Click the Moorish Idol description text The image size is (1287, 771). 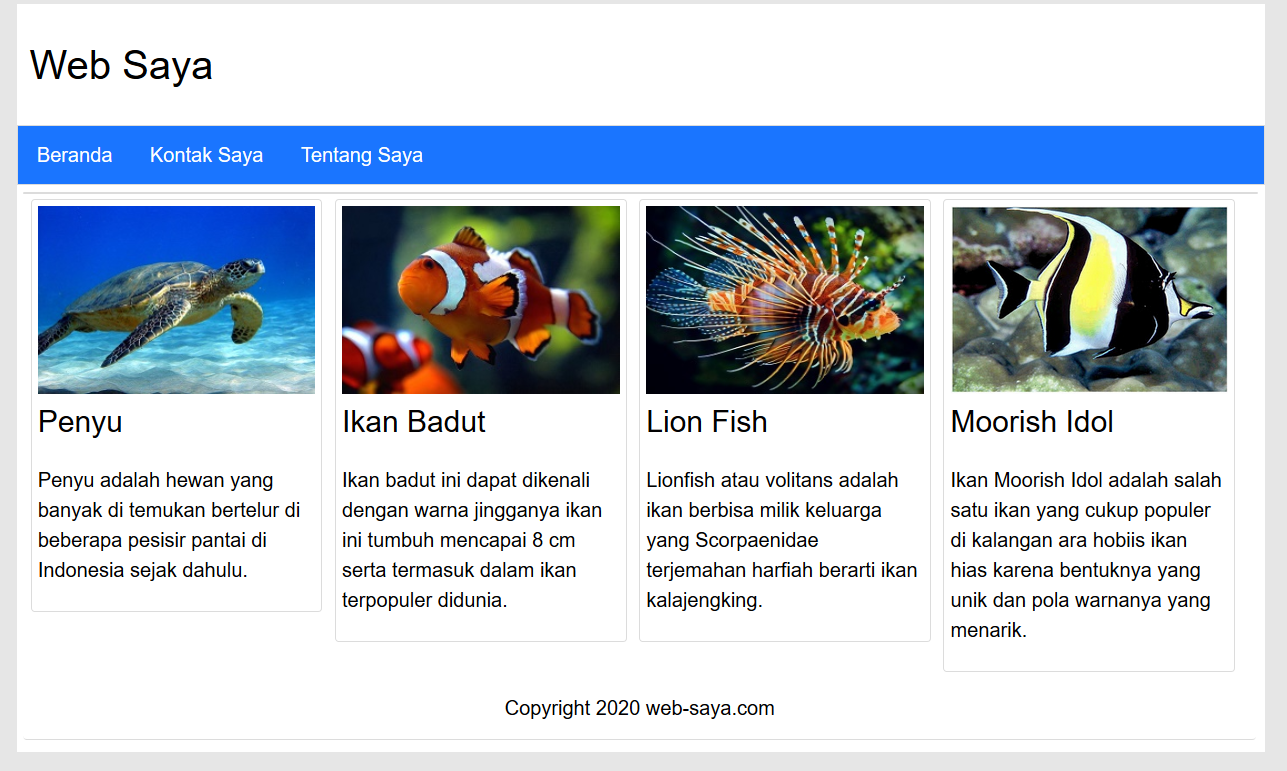(x=1085, y=555)
